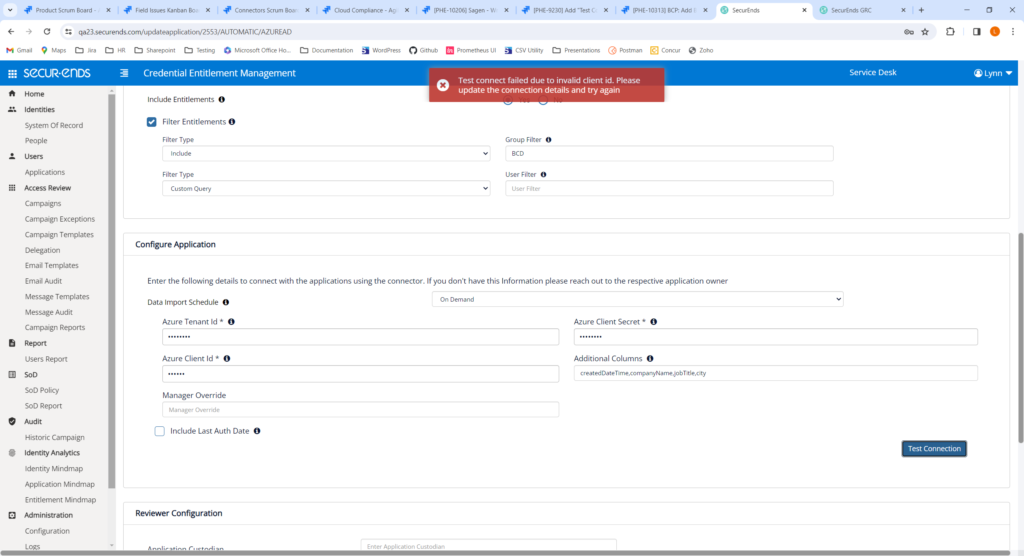Image resolution: width=1024 pixels, height=556 pixels.
Task: Show info for Include Last Auth Date
Action: tap(257, 431)
